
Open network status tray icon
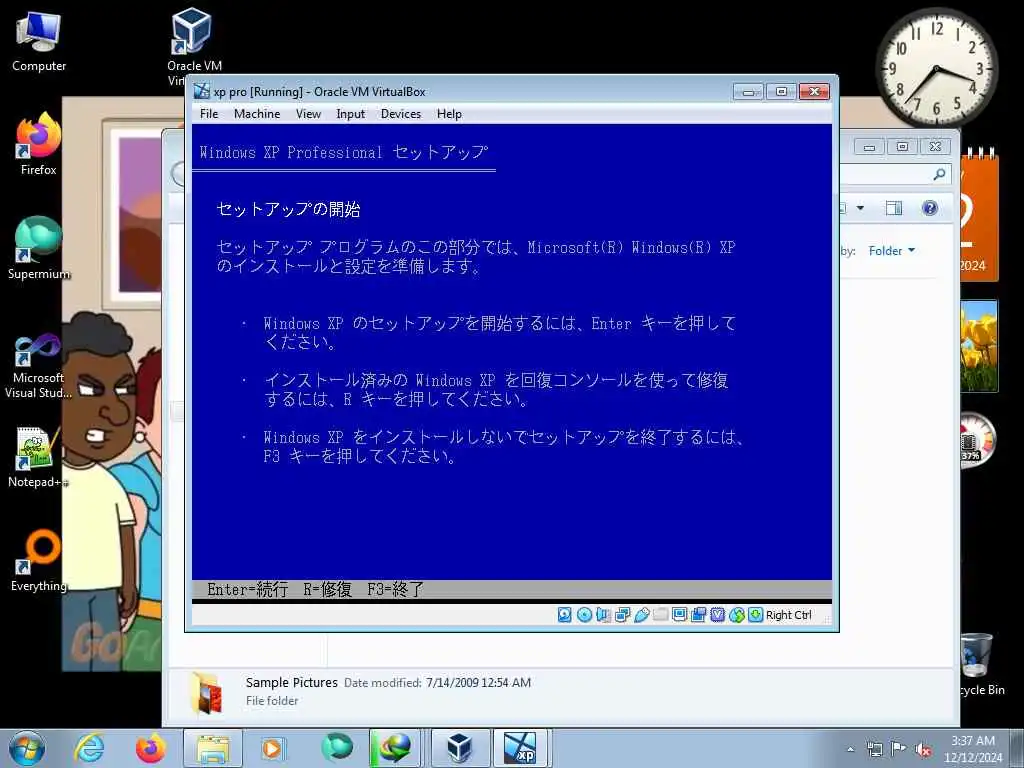pos(874,750)
